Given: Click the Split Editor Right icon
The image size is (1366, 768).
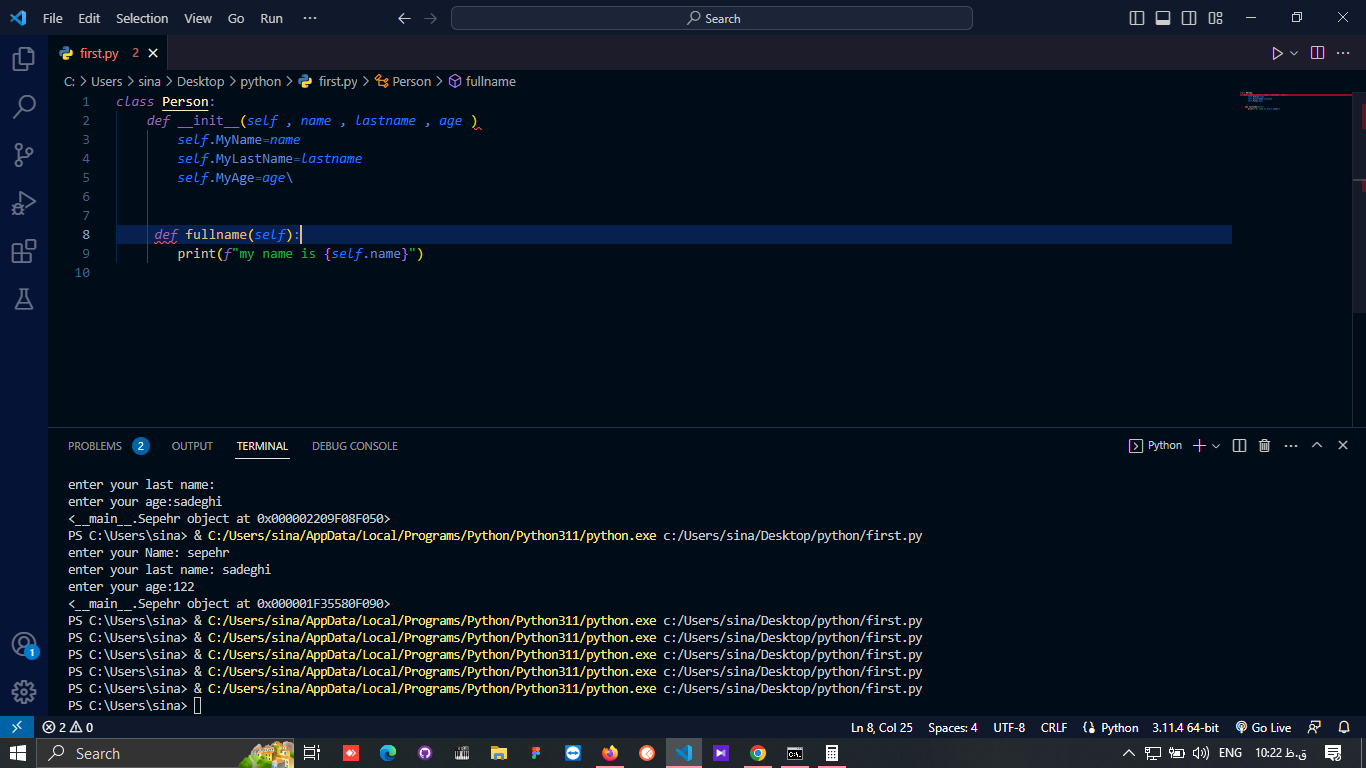Looking at the screenshot, I should [x=1317, y=53].
